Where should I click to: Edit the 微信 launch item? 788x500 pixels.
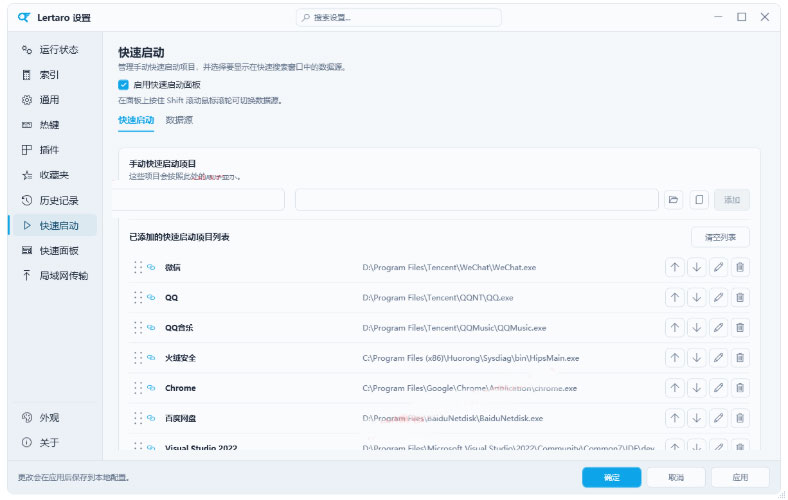pos(718,267)
